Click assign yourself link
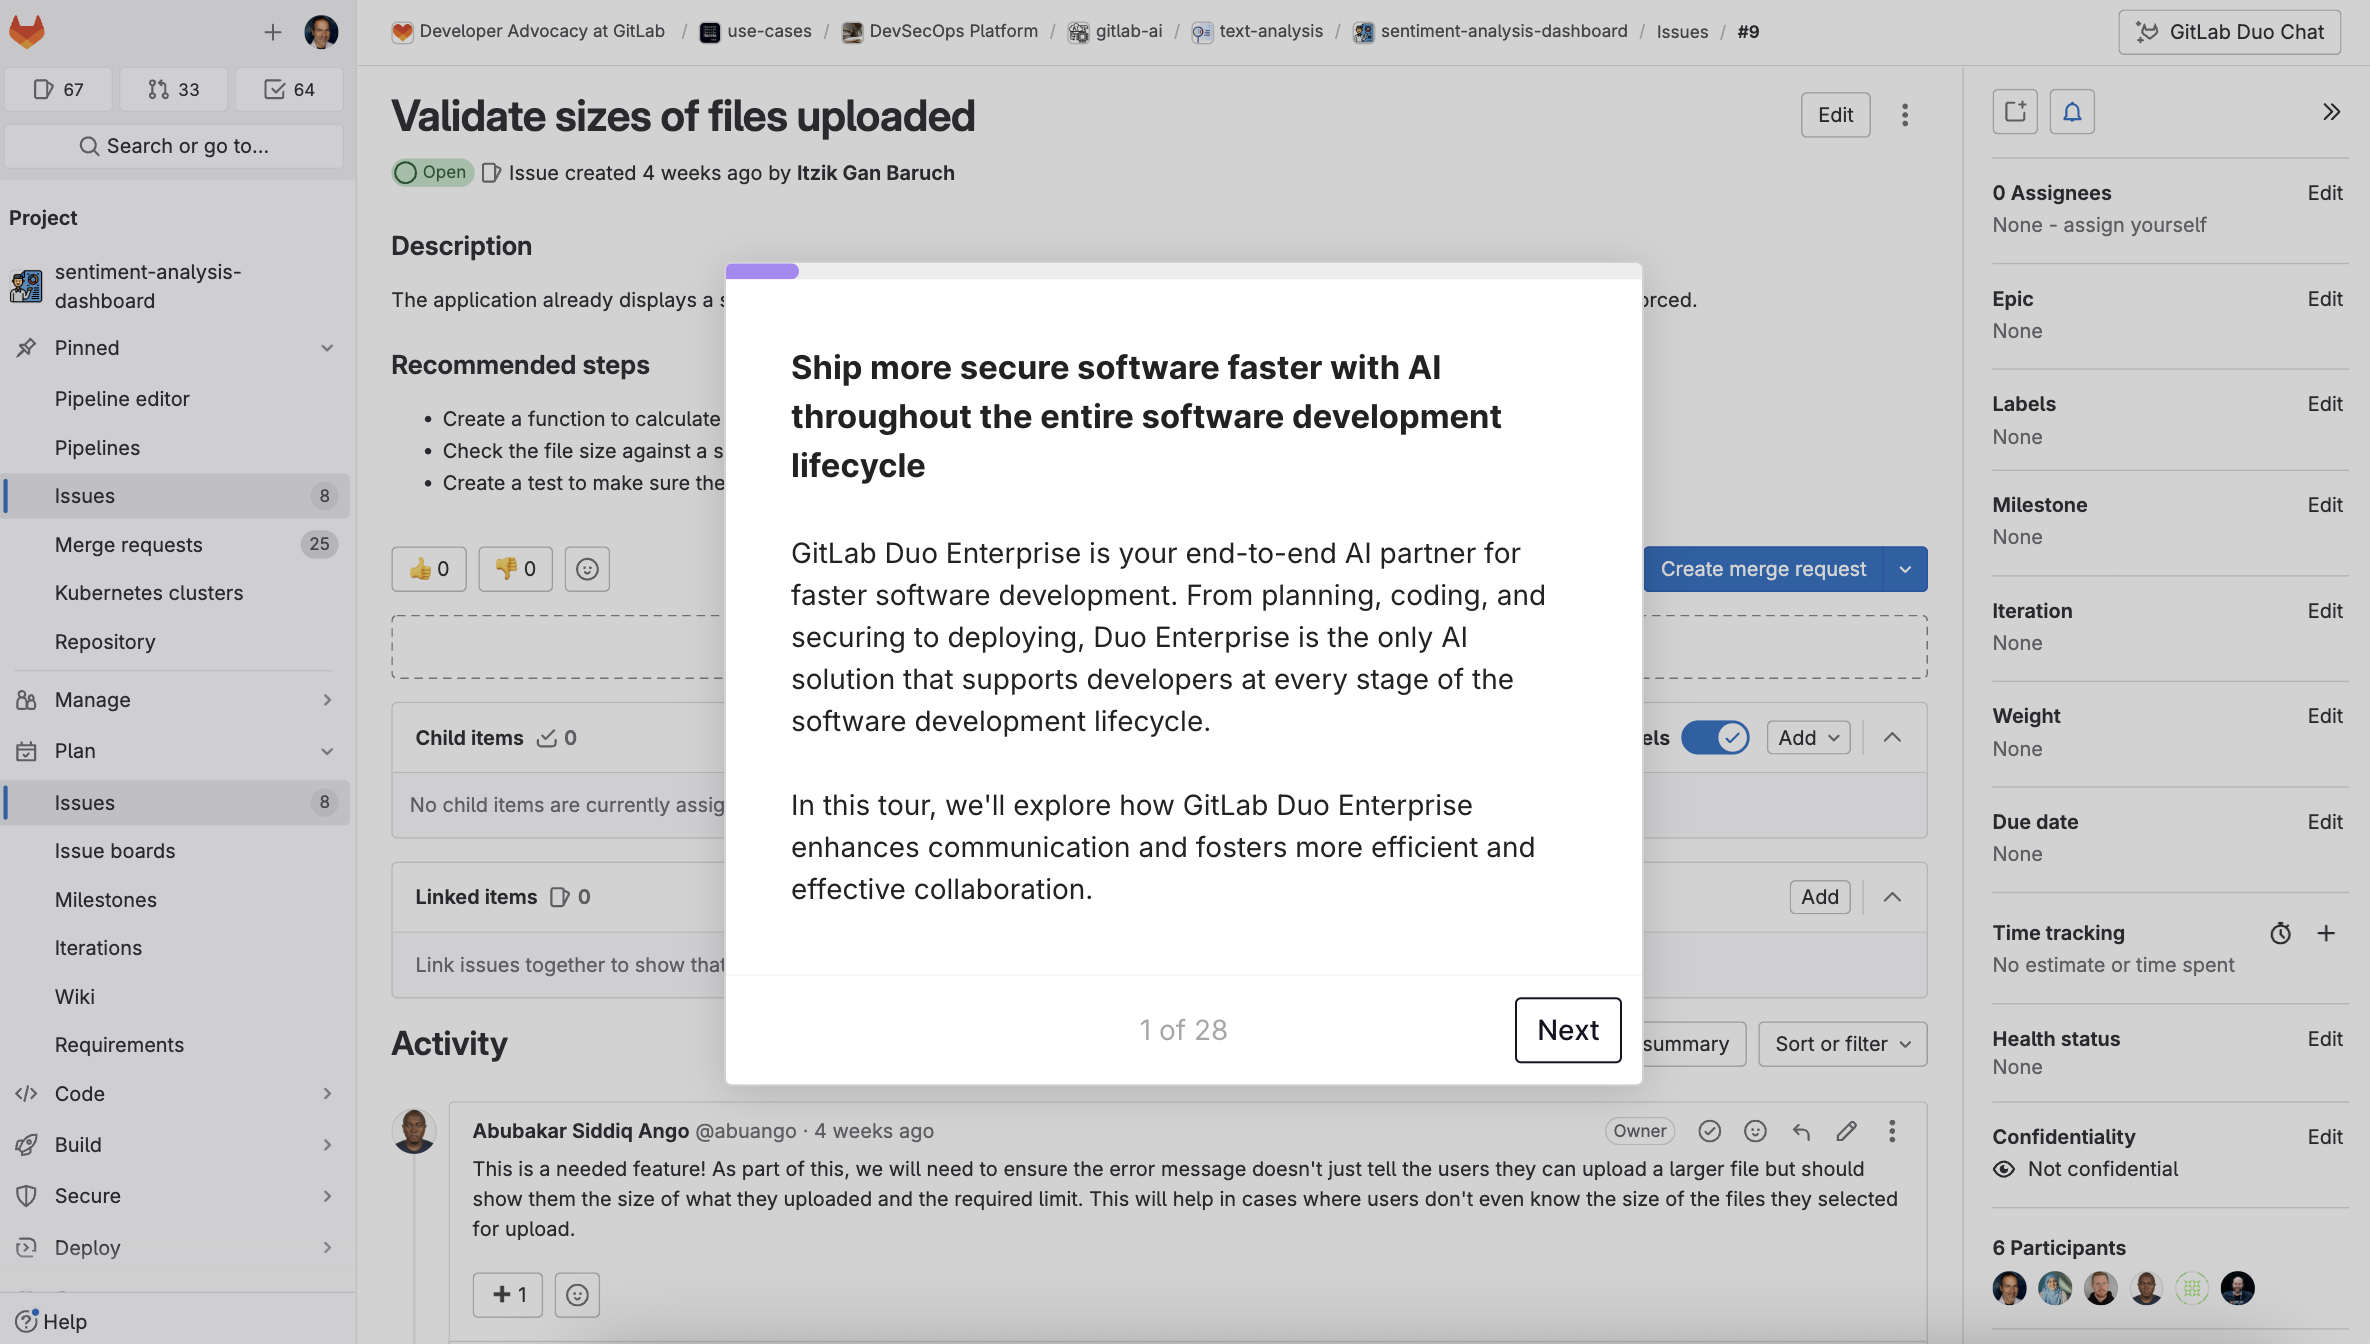2370x1344 pixels. (2134, 225)
